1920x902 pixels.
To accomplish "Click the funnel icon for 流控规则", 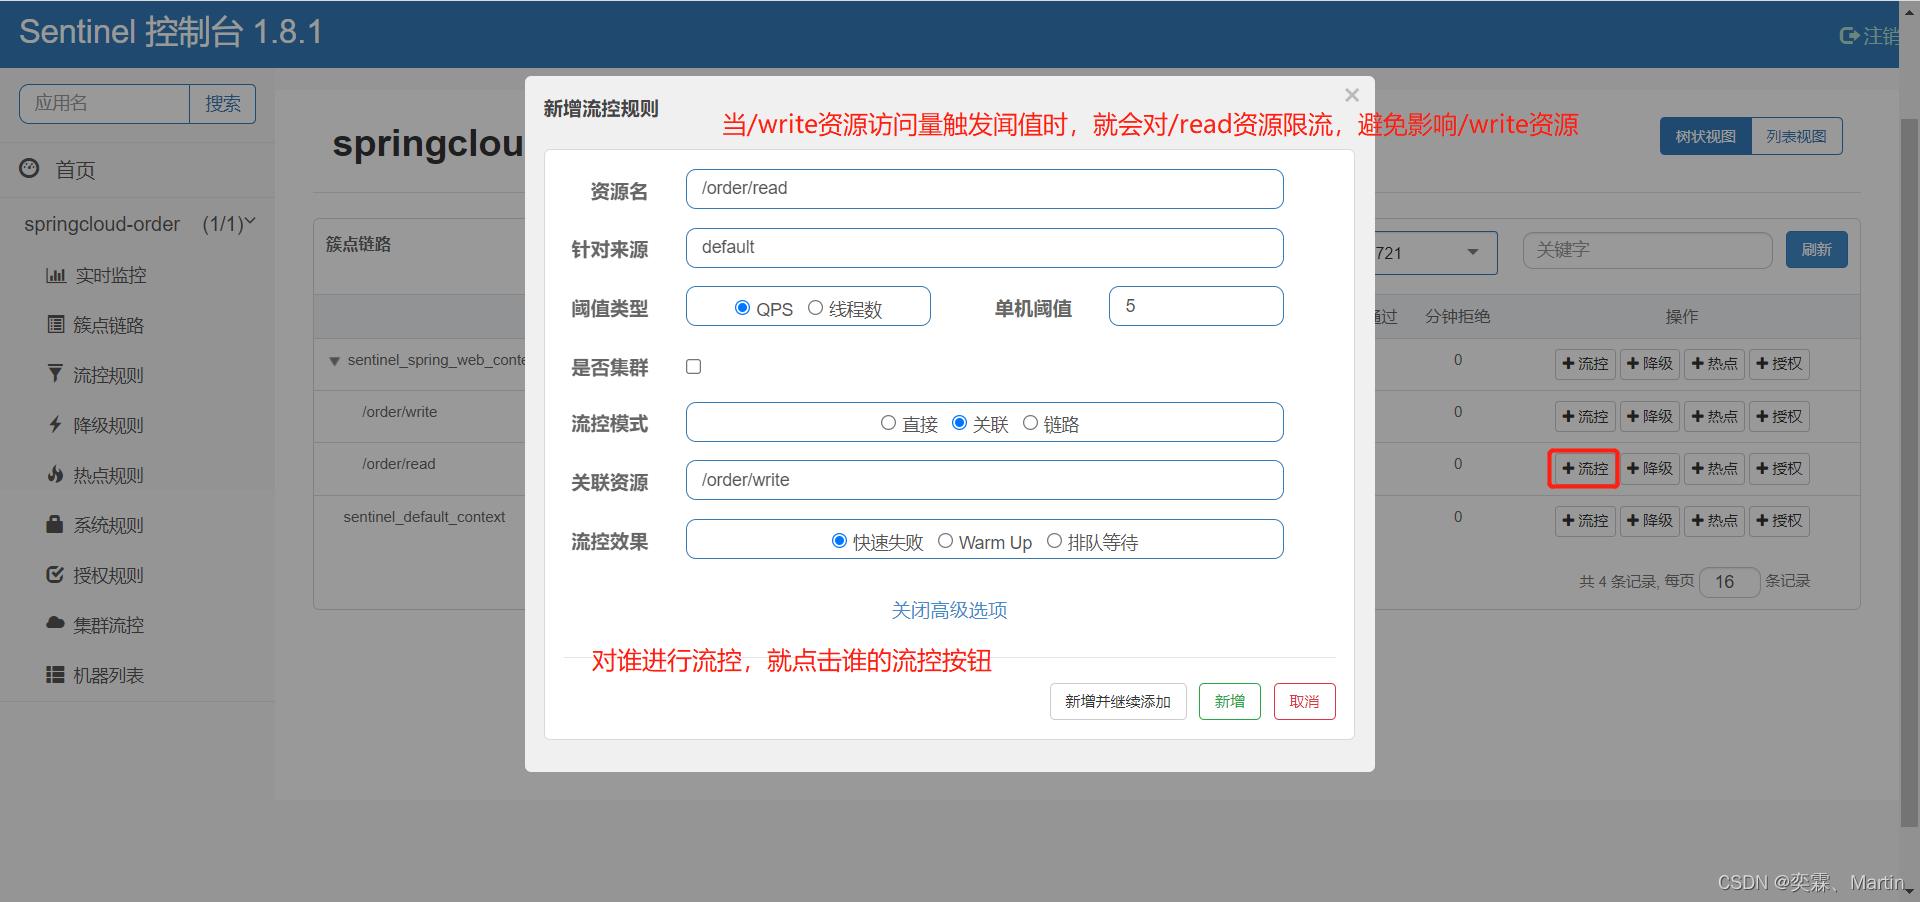I will [55, 374].
